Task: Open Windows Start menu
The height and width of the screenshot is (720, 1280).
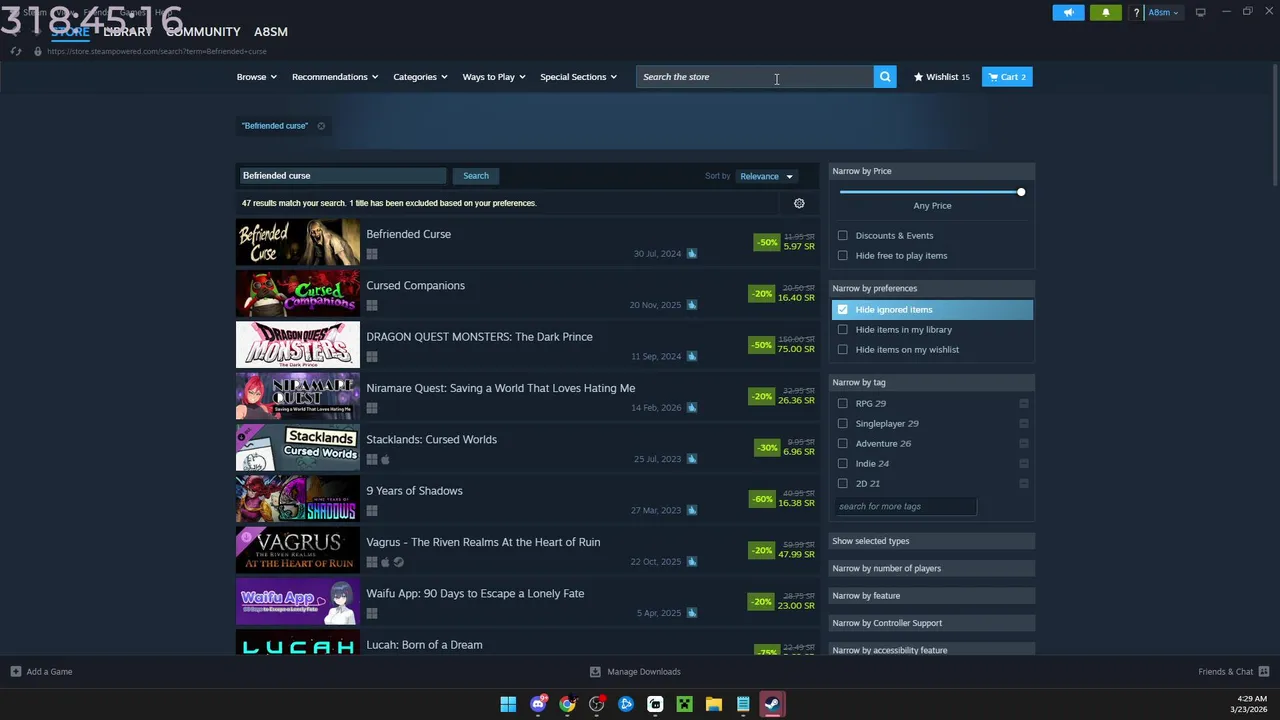Action: click(508, 704)
